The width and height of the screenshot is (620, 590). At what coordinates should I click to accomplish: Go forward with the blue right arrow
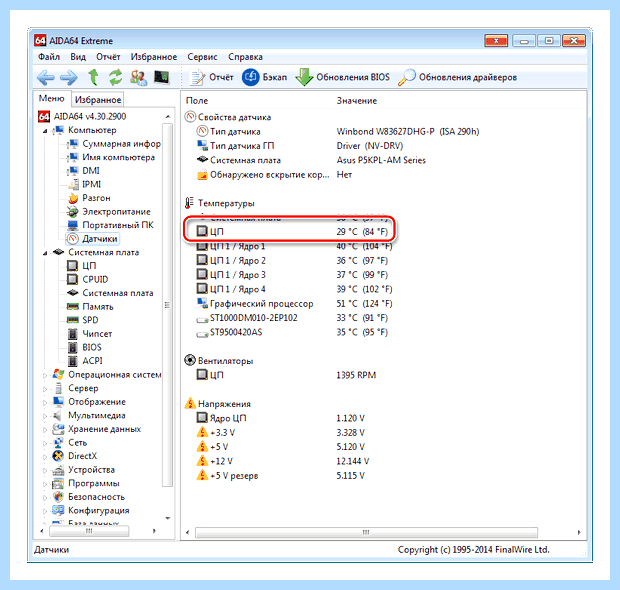click(x=69, y=78)
